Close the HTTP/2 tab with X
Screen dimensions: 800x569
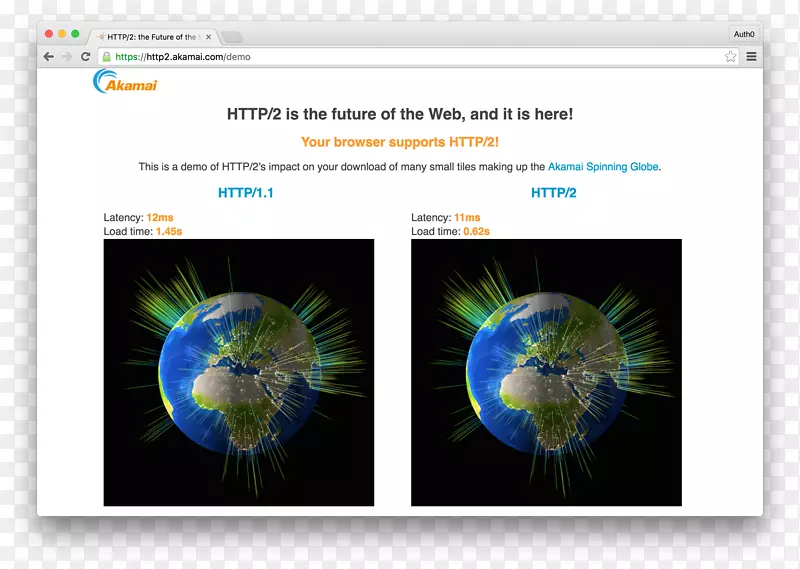(208, 37)
